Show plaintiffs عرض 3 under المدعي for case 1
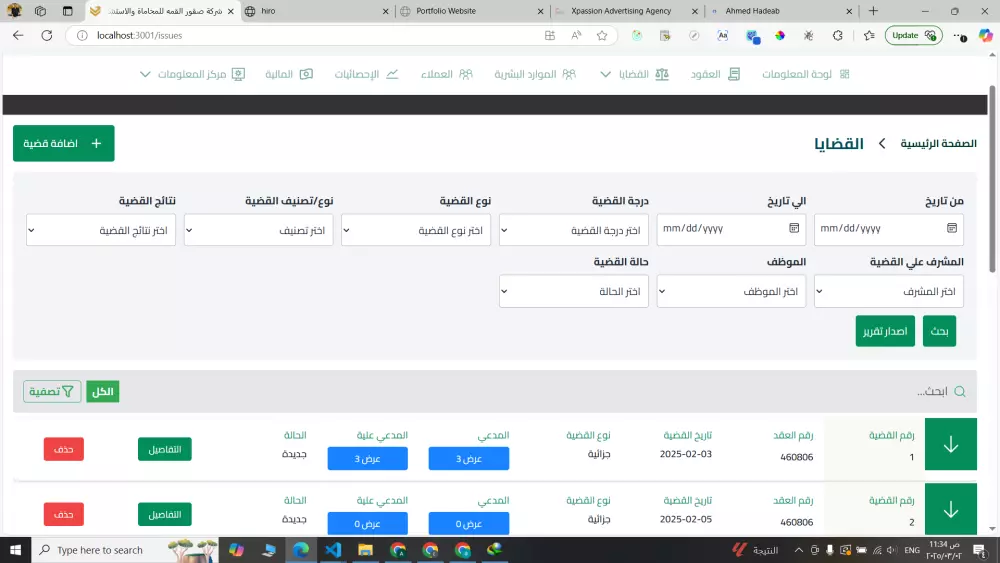 [x=469, y=458]
